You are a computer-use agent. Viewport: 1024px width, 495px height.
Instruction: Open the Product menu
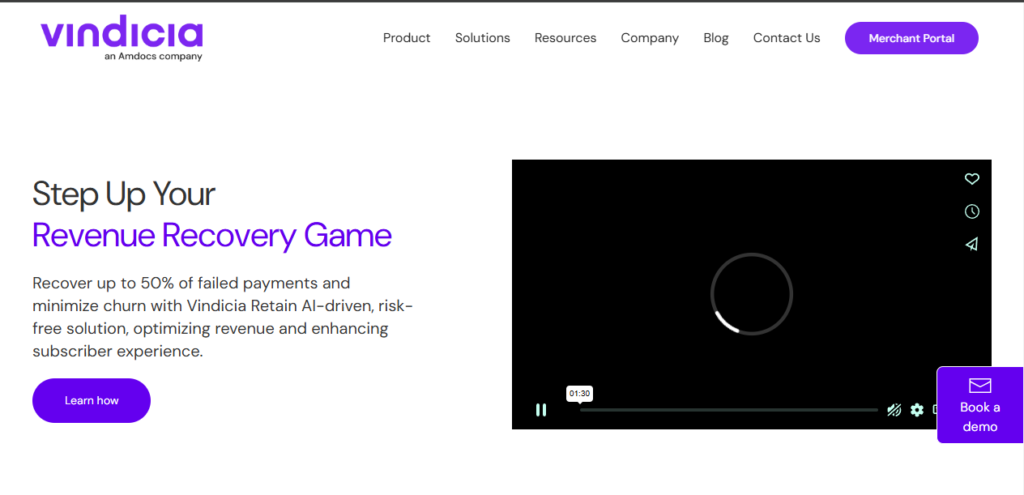(x=406, y=38)
